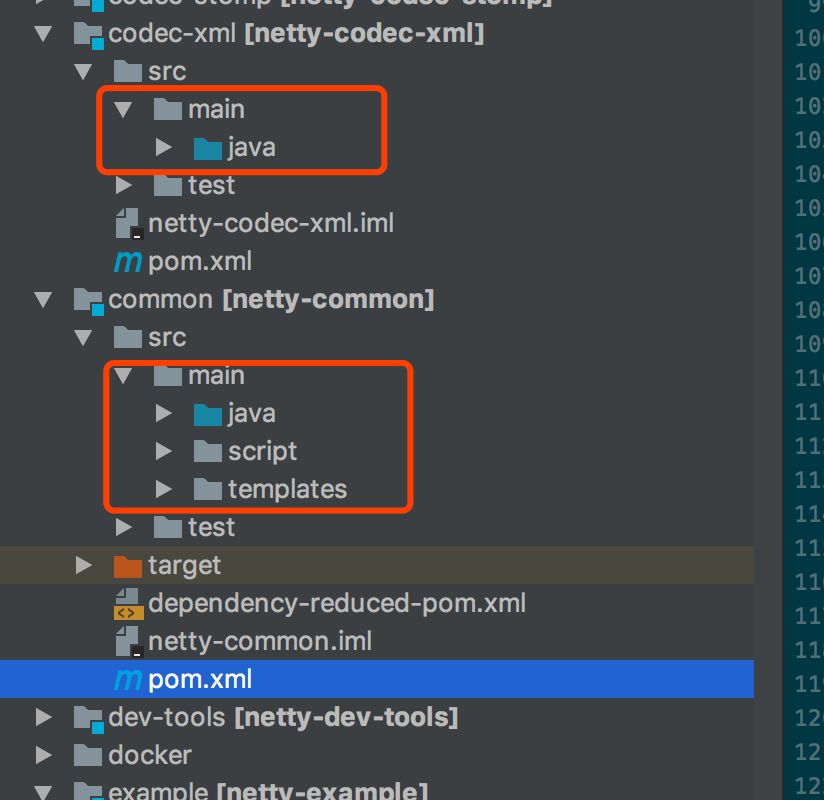
Task: Expand the dev-tools module node
Action: (x=44, y=718)
